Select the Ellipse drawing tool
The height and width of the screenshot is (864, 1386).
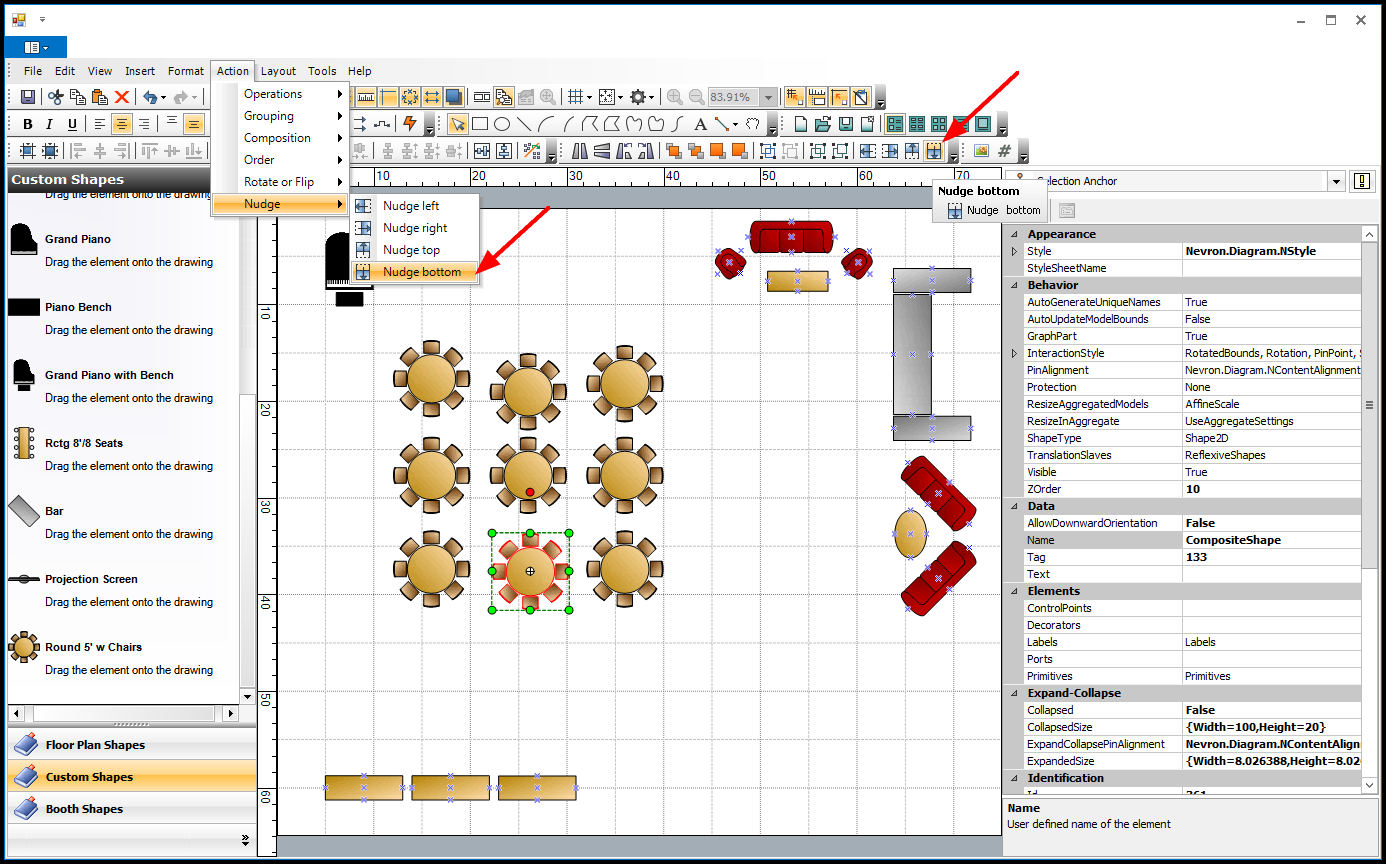[502, 124]
